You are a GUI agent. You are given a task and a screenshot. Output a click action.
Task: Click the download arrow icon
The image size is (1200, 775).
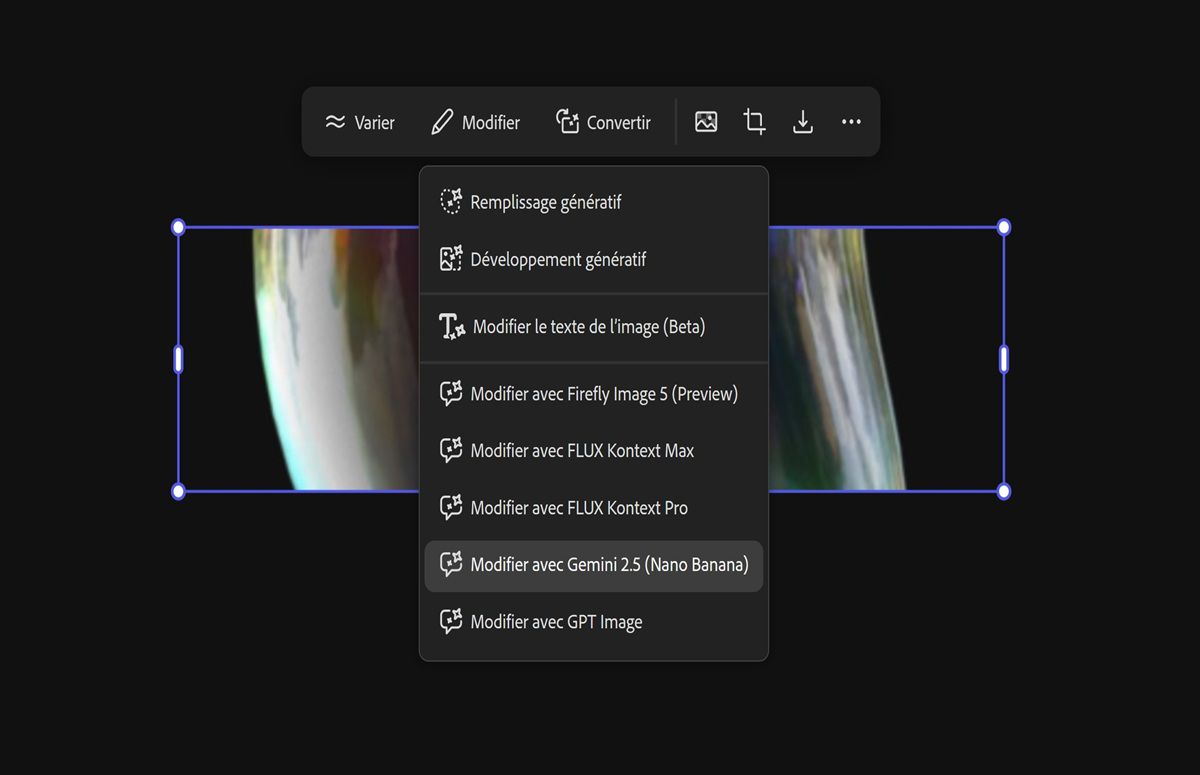[x=802, y=122]
